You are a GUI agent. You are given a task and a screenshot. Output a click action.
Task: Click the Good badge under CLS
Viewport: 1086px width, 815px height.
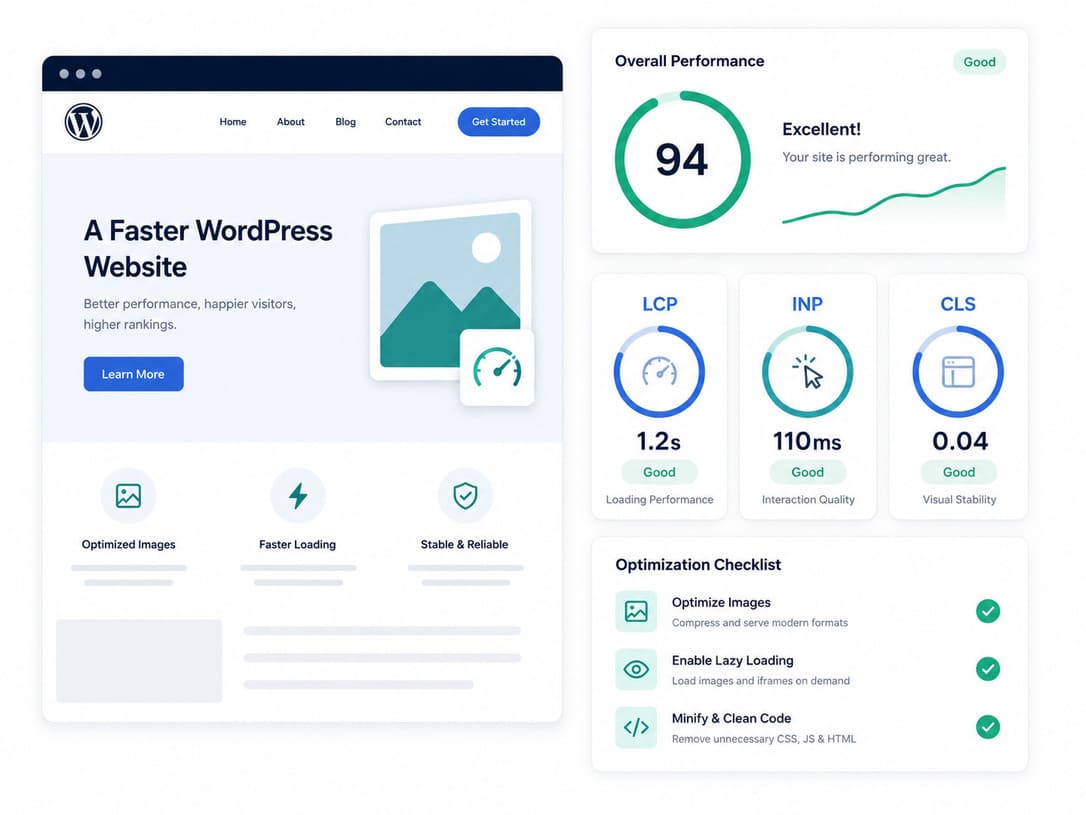(959, 472)
